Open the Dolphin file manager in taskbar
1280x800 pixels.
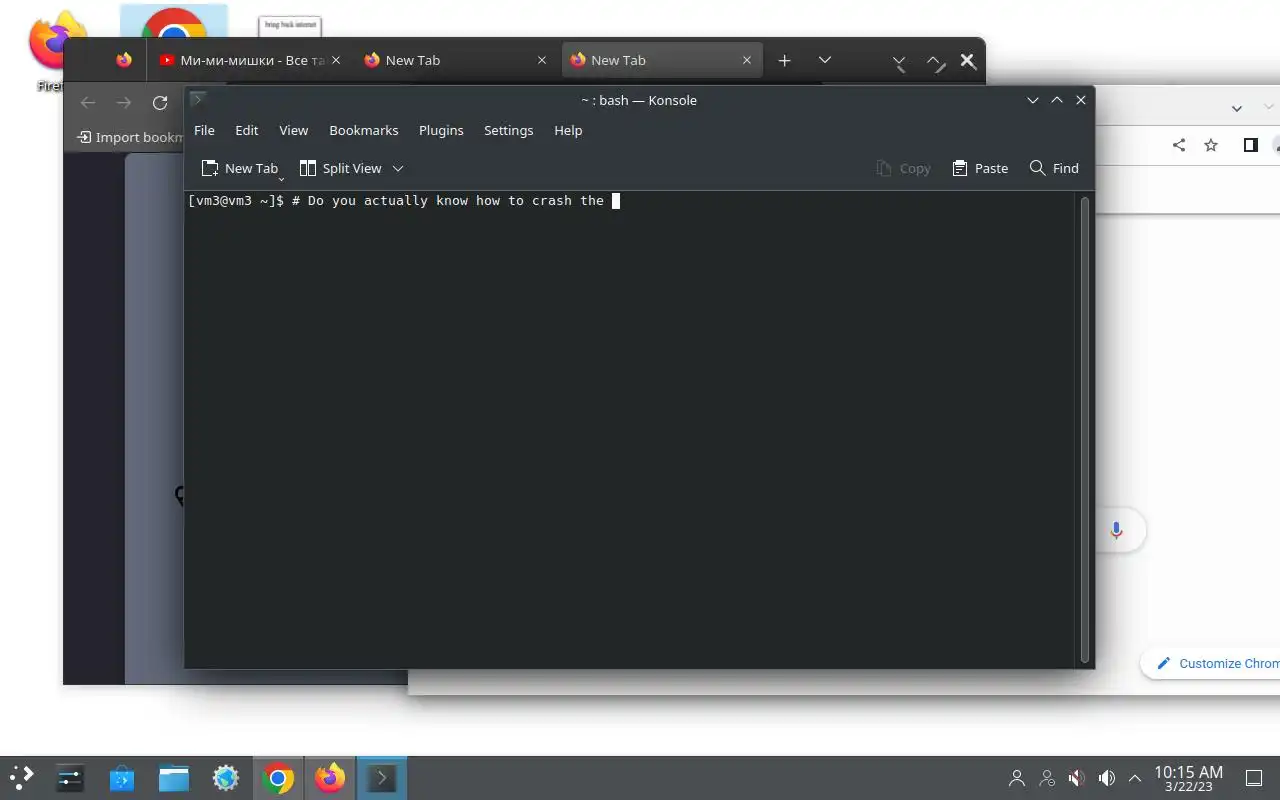coord(174,778)
